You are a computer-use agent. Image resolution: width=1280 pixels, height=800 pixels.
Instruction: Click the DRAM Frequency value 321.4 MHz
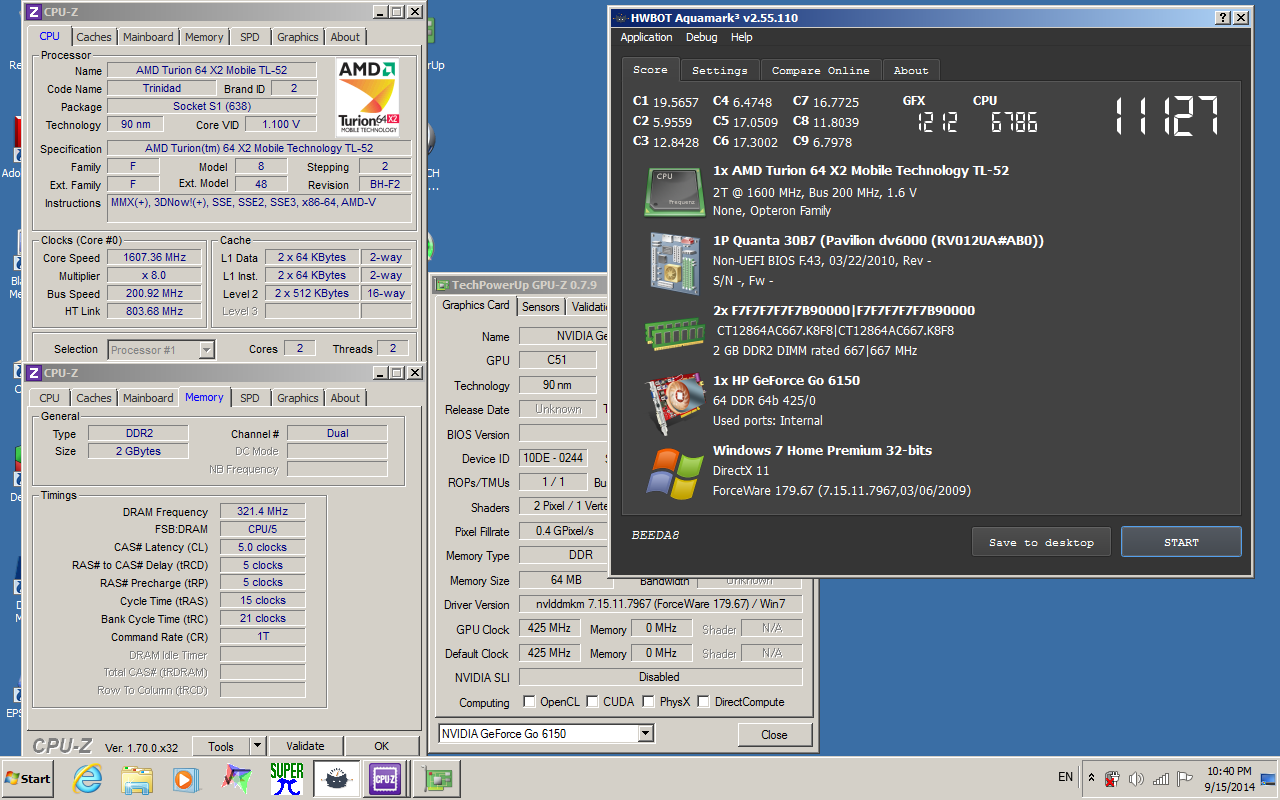262,512
